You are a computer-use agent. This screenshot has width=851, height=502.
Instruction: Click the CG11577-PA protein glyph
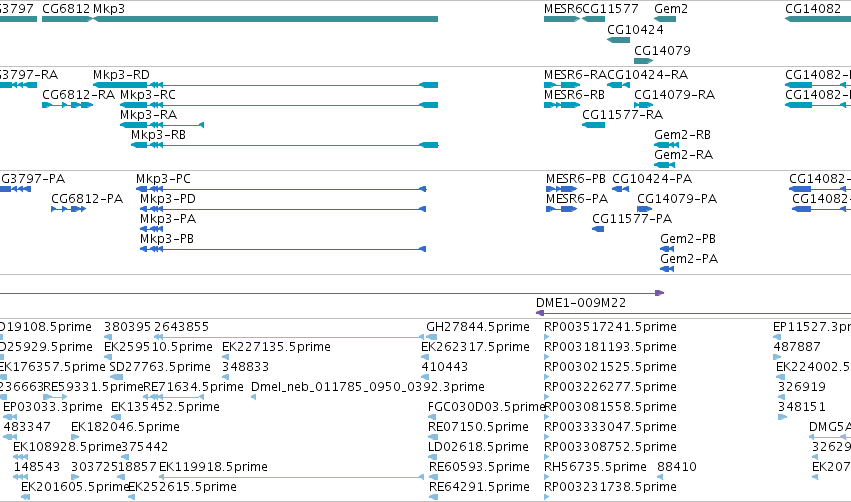(x=598, y=229)
